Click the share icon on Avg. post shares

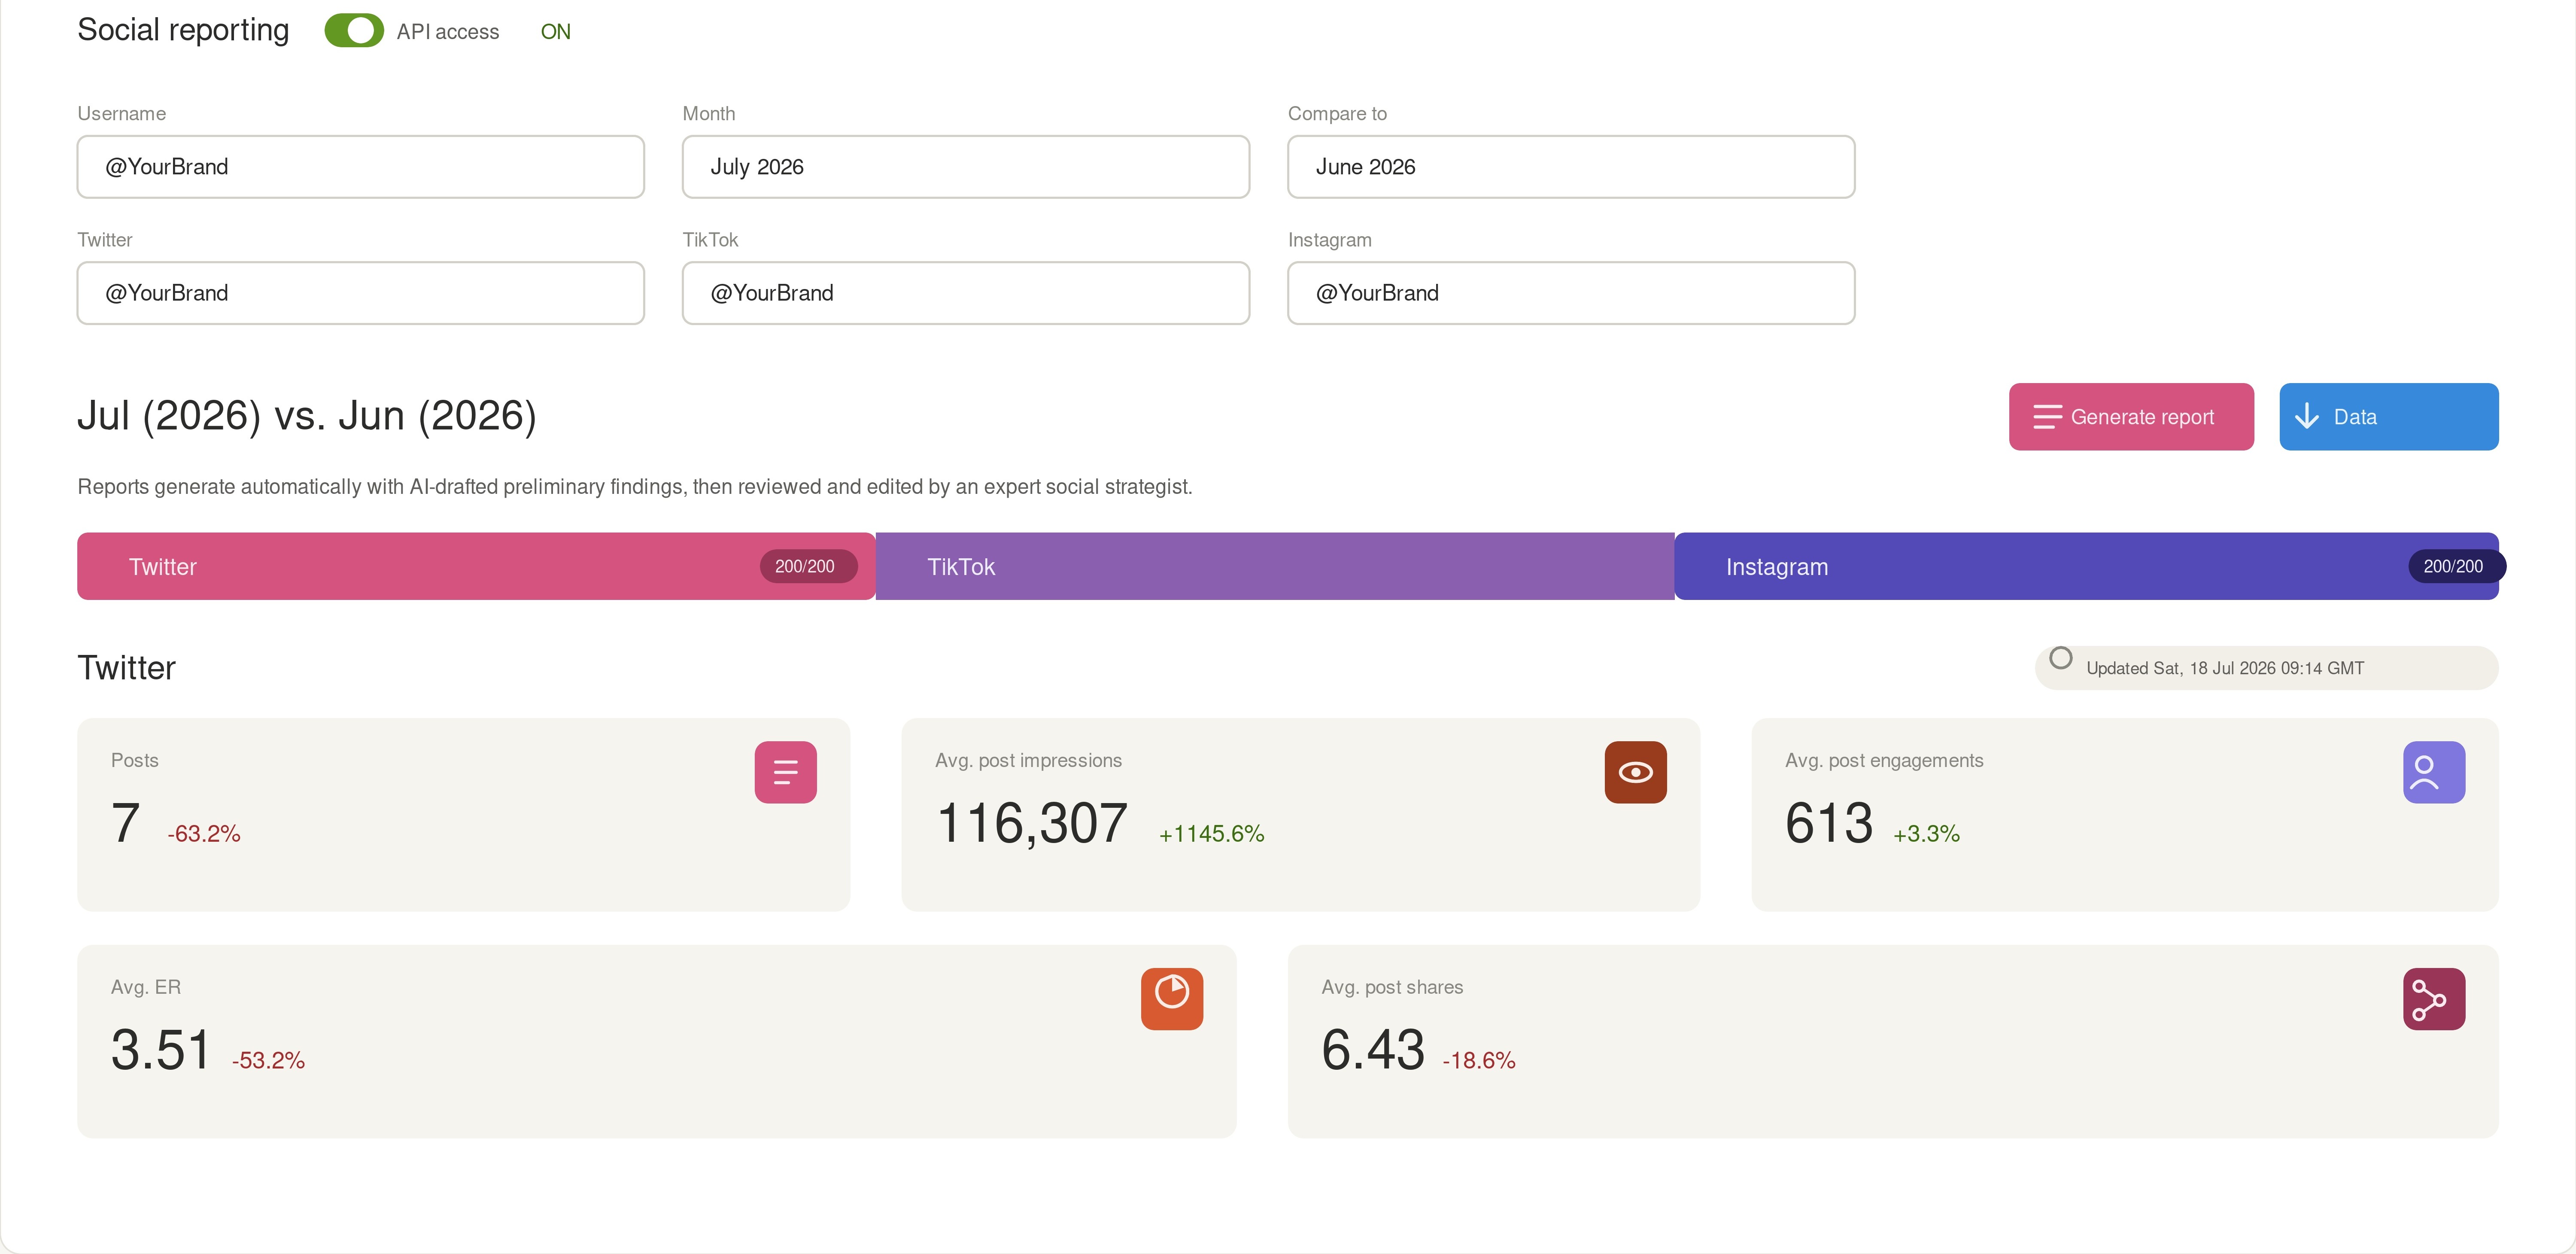pyautogui.click(x=2434, y=999)
